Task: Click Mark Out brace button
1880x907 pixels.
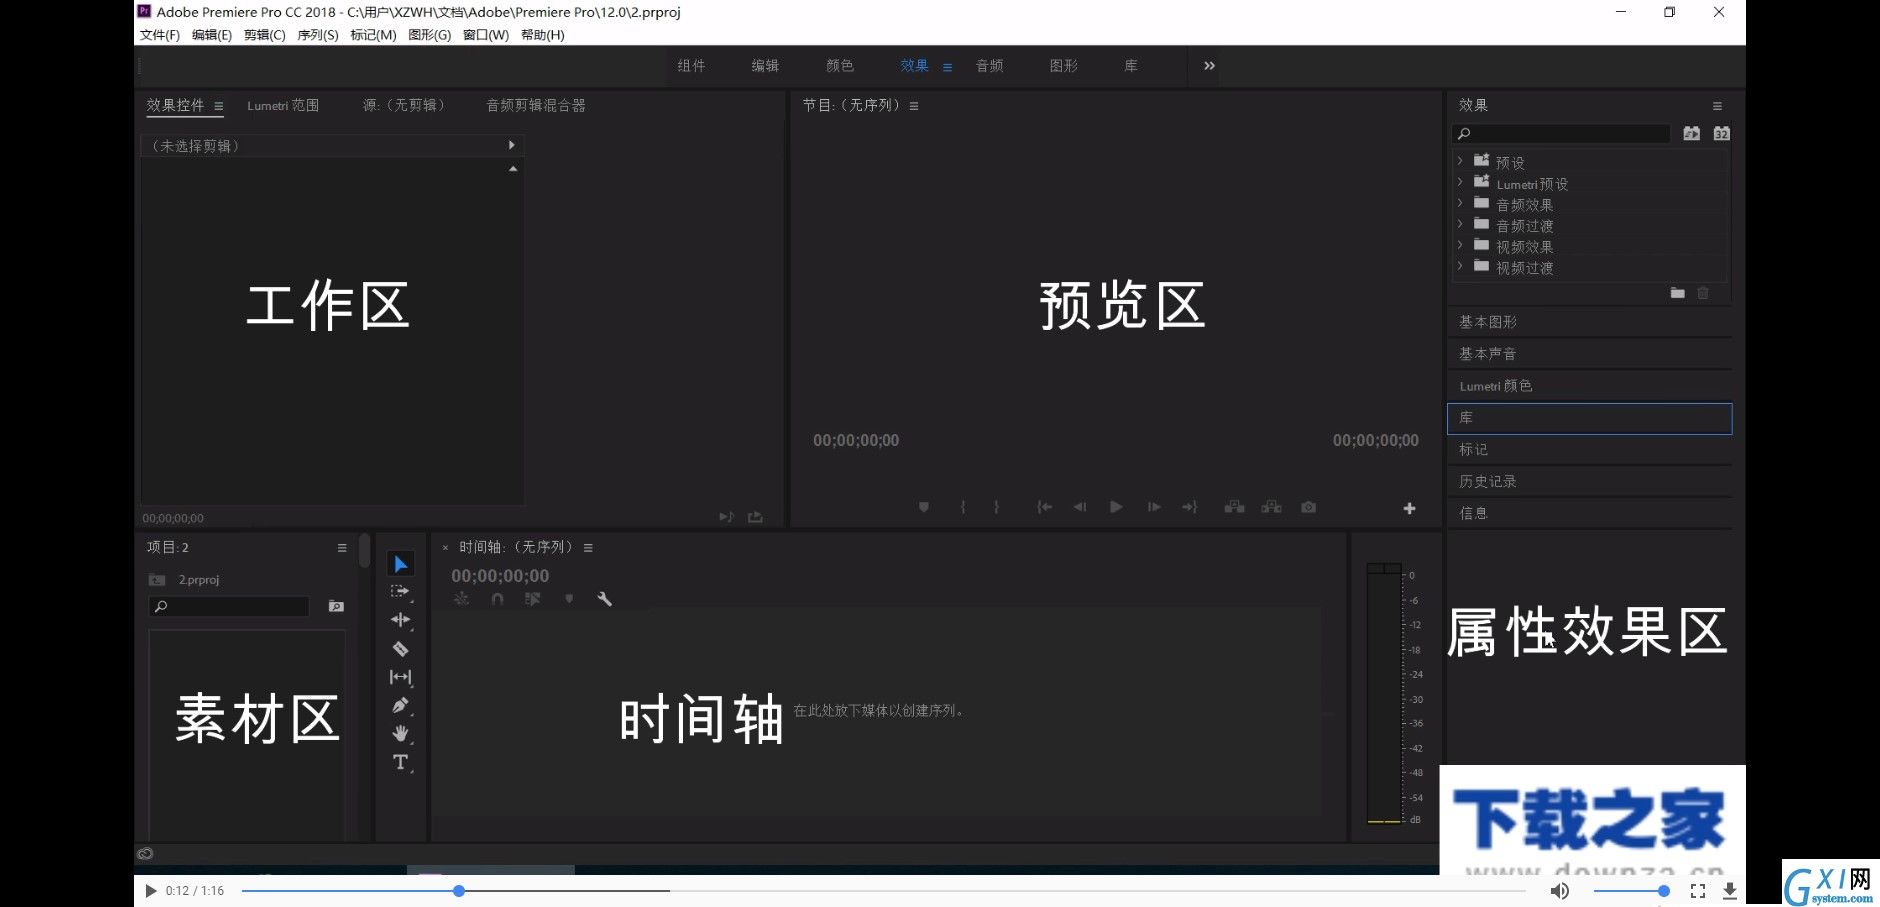Action: click(996, 507)
